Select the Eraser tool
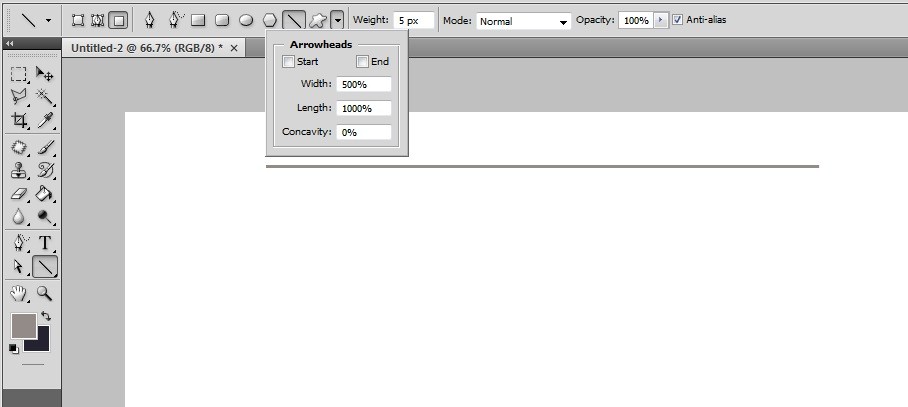This screenshot has width=908, height=407. [19, 193]
